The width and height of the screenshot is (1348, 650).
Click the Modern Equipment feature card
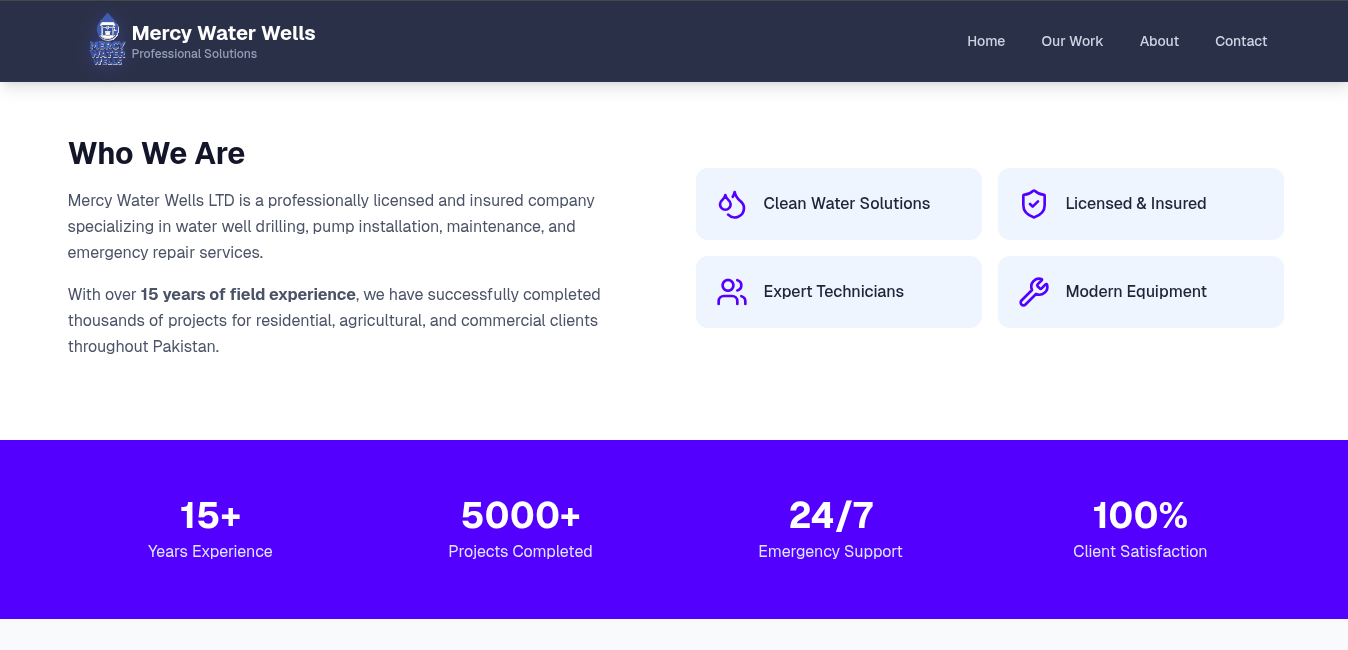(1140, 291)
